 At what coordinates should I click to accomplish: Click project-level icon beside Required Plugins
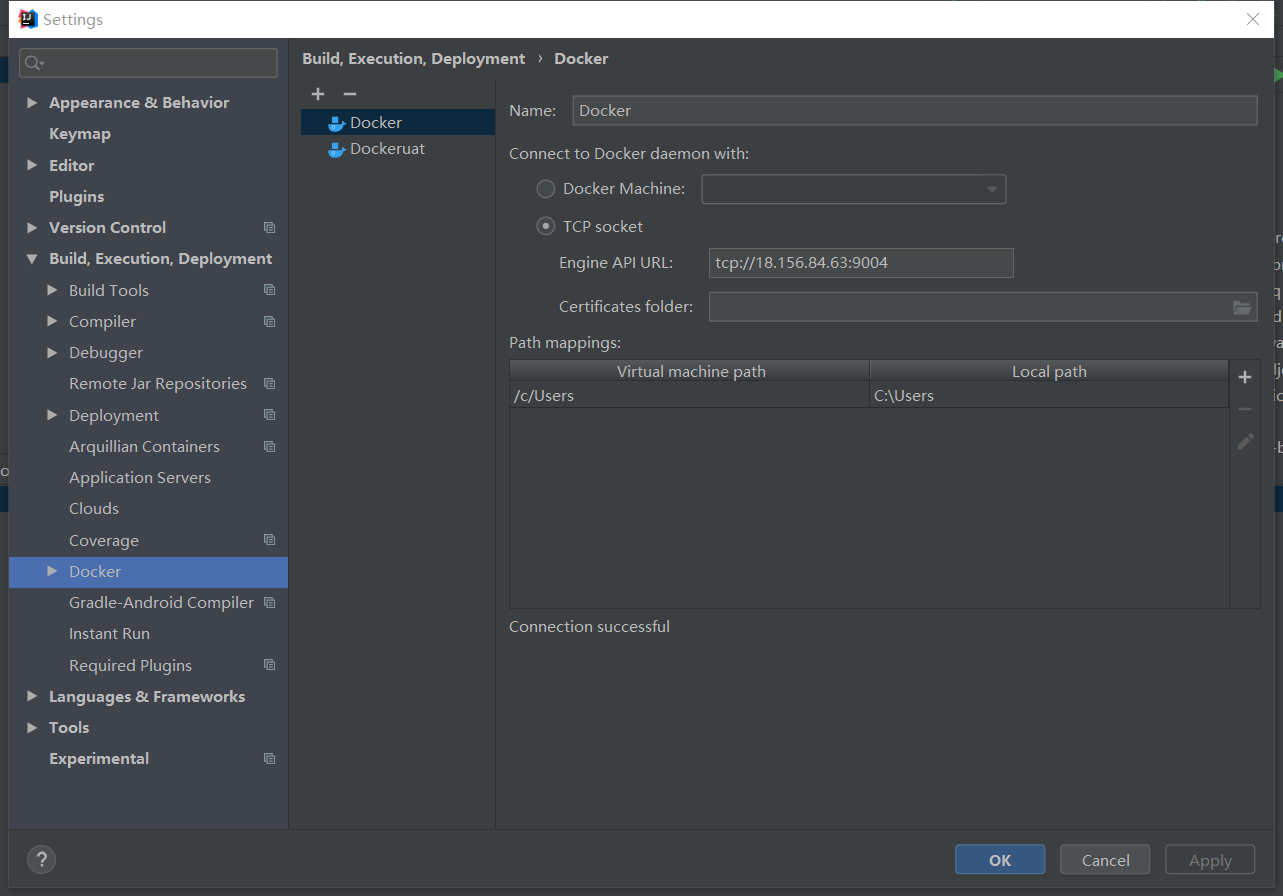point(269,665)
